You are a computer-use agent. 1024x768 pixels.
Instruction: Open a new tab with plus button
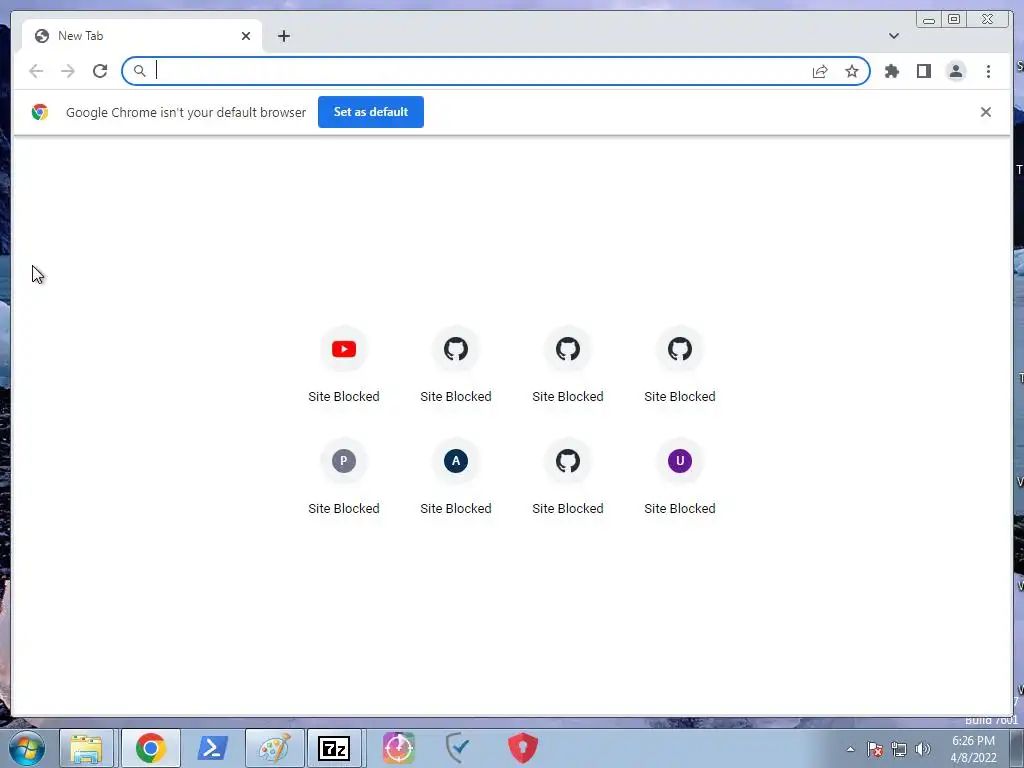coord(283,36)
